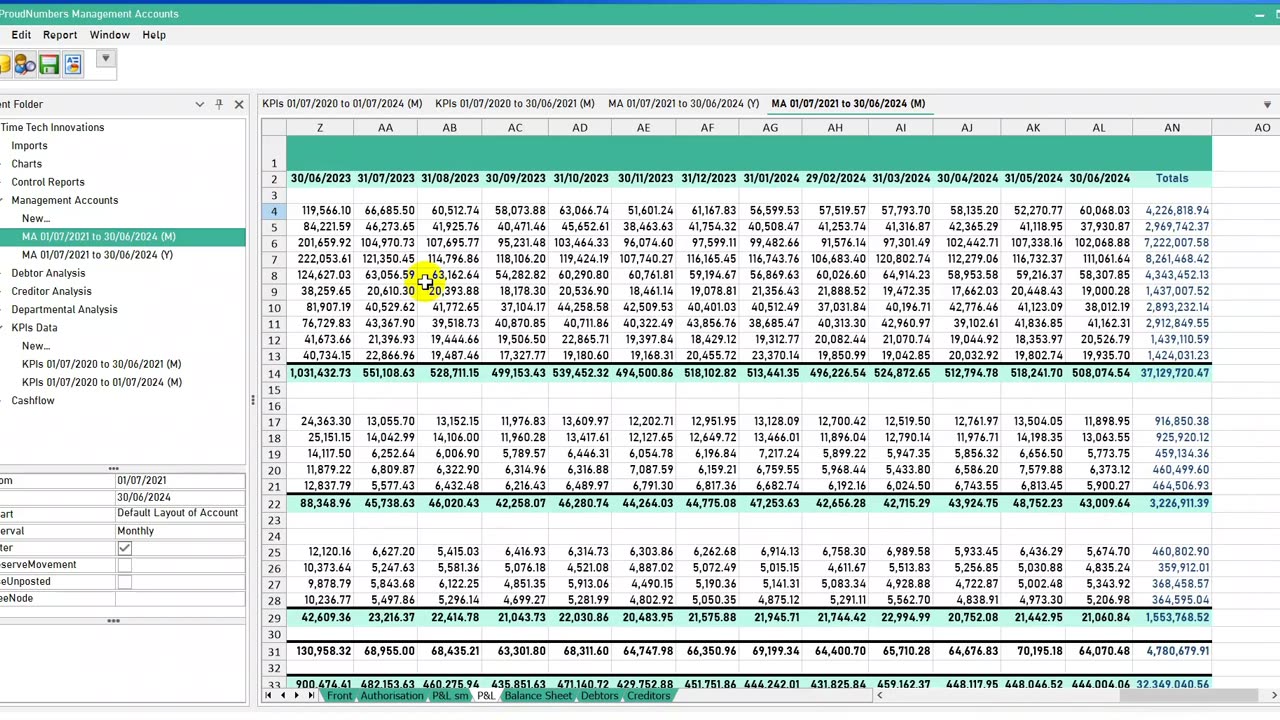
Task: Switch to the P&L sm sheet tab
Action: (450, 696)
